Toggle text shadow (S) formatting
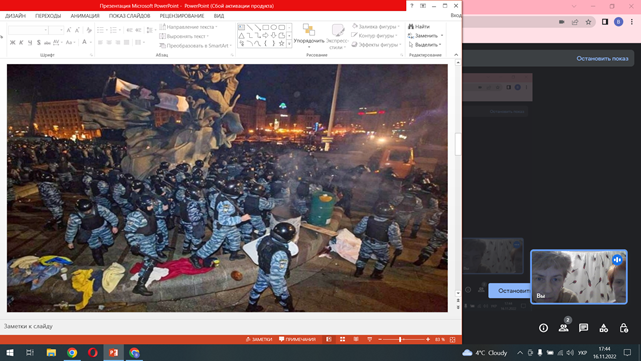The width and height of the screenshot is (642, 362). pos(38,42)
